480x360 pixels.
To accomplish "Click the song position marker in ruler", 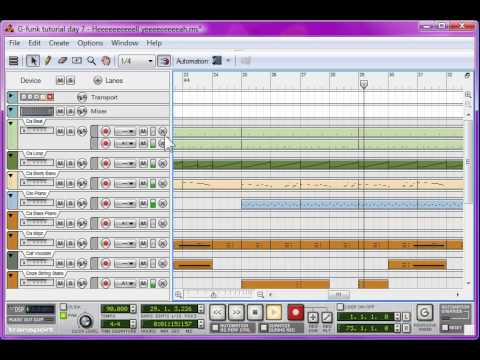I will click(364, 84).
